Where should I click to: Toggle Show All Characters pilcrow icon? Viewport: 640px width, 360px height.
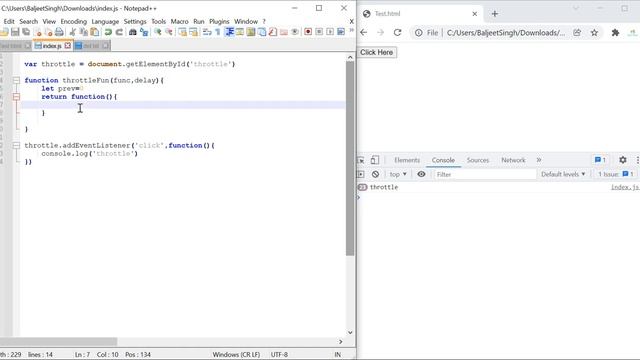218,32
